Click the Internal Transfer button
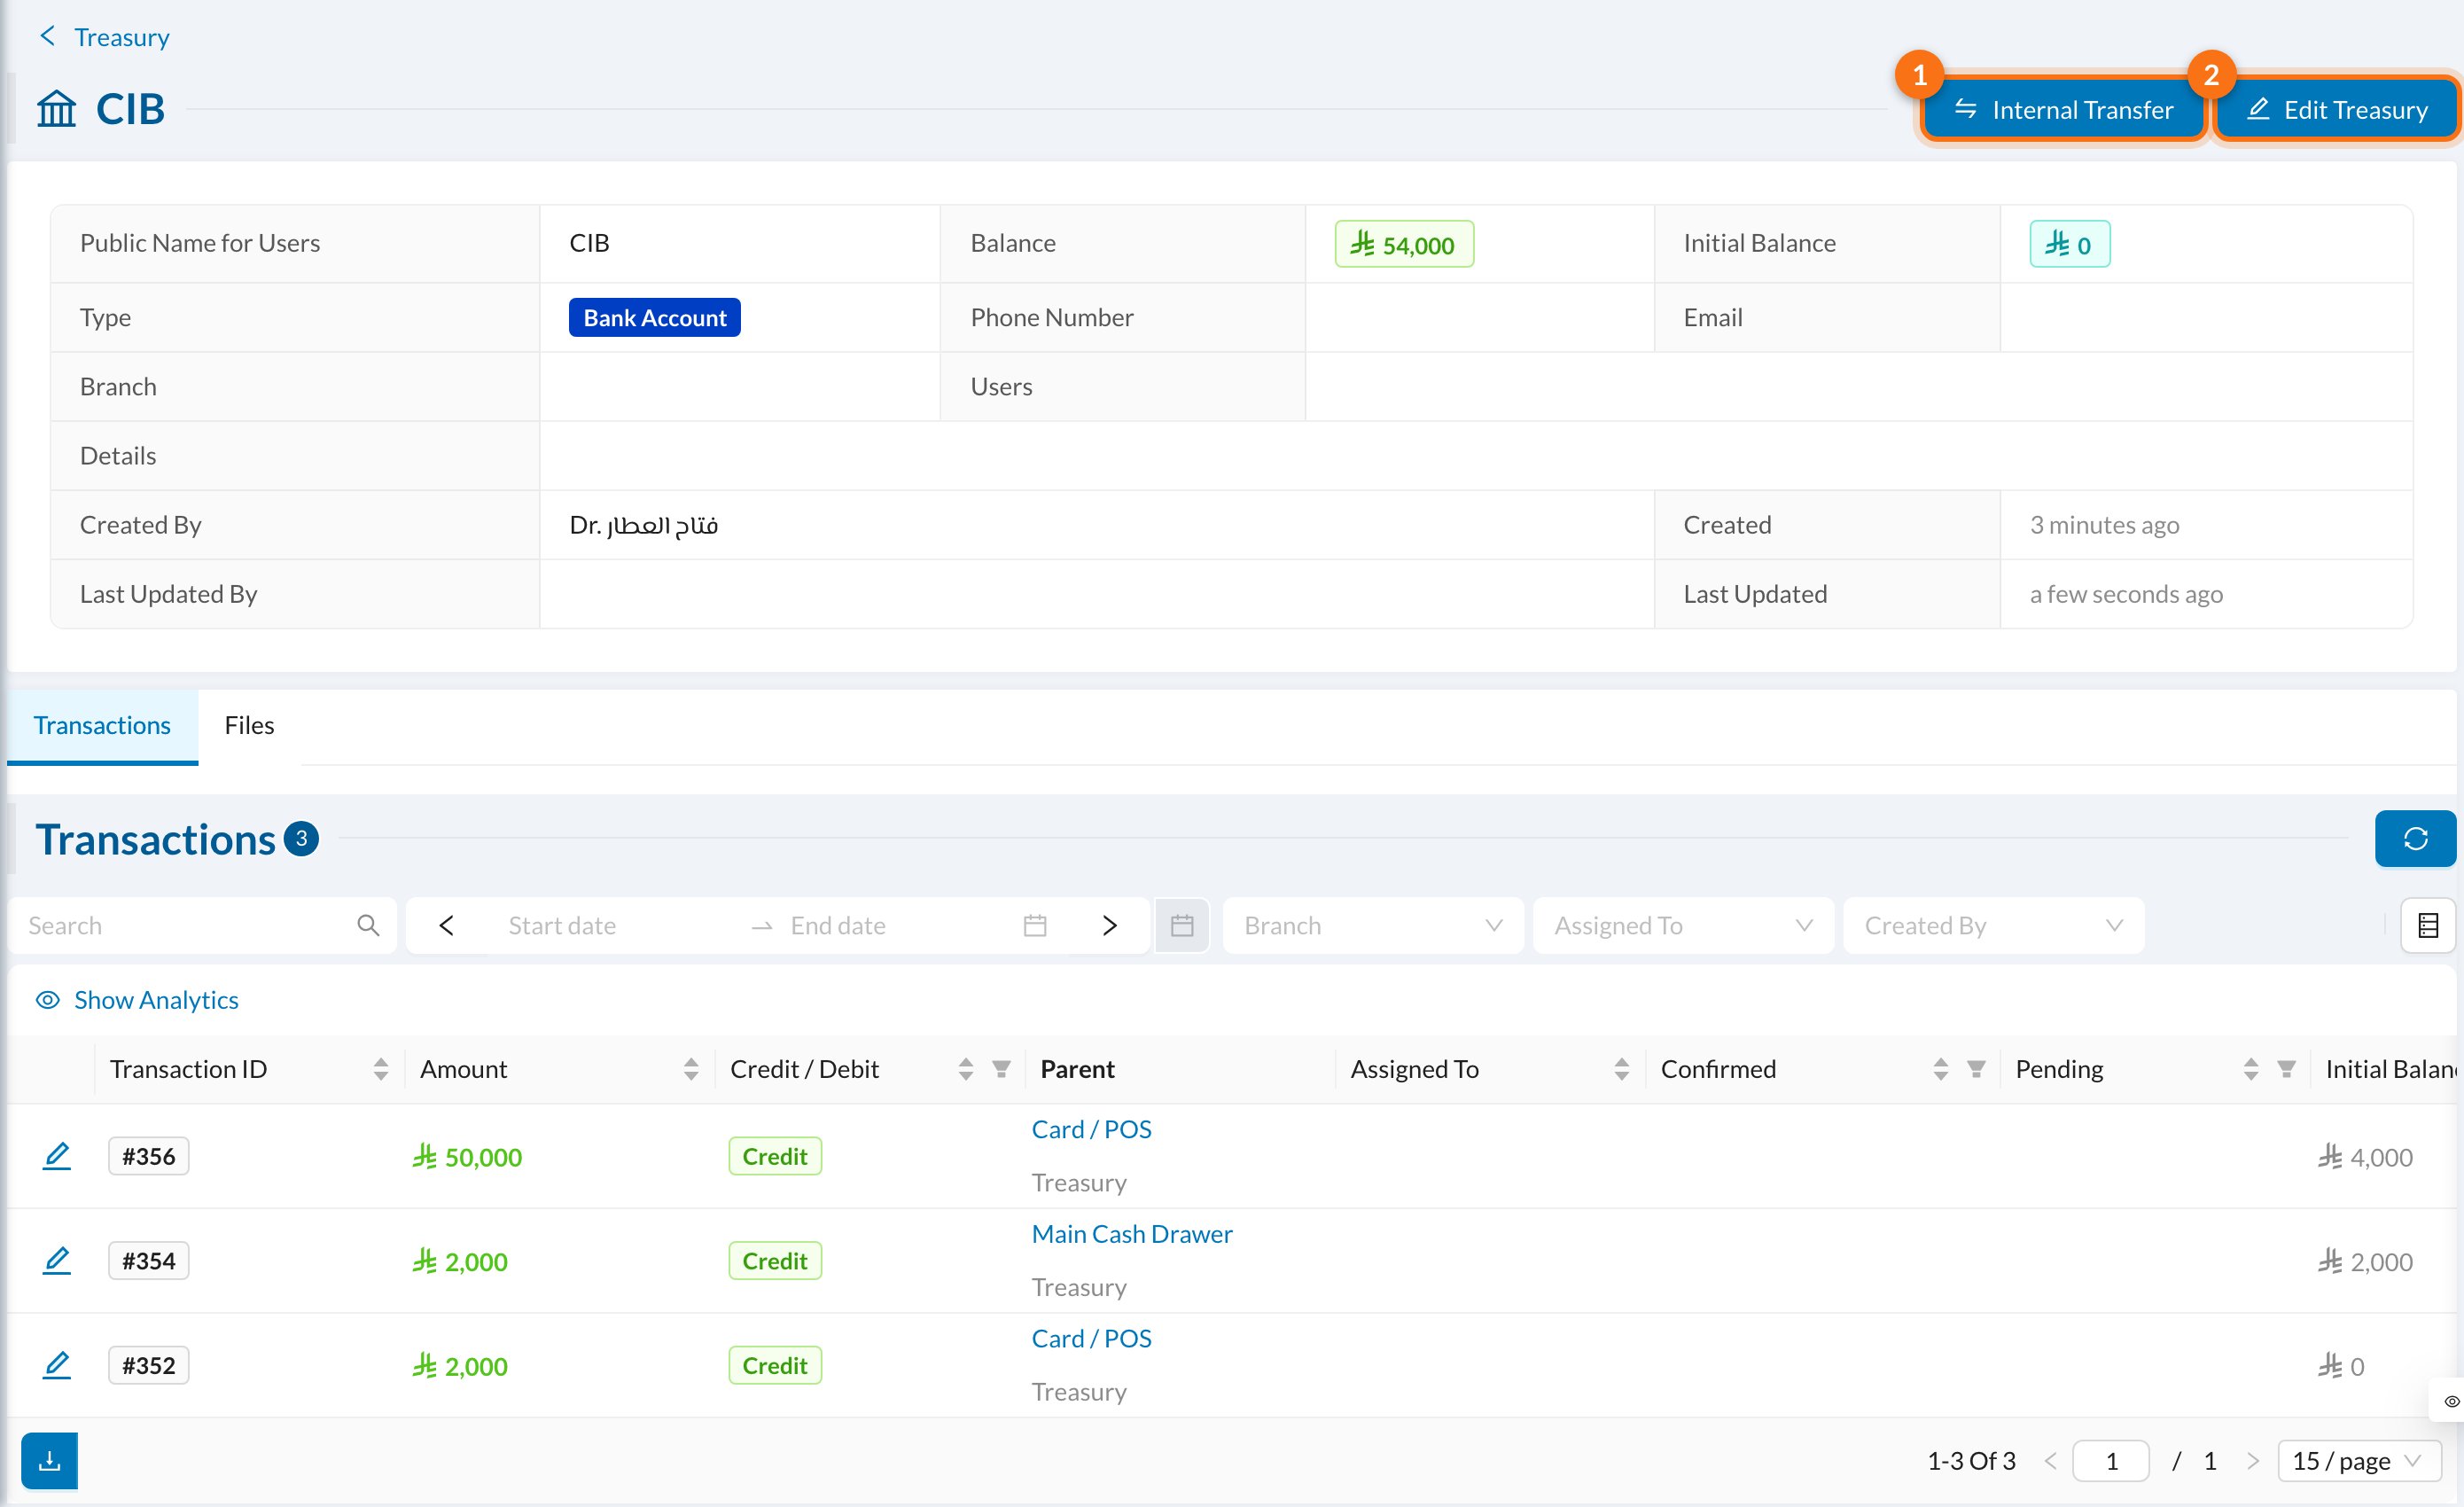Viewport: 2464px width, 1507px height. (2063, 109)
